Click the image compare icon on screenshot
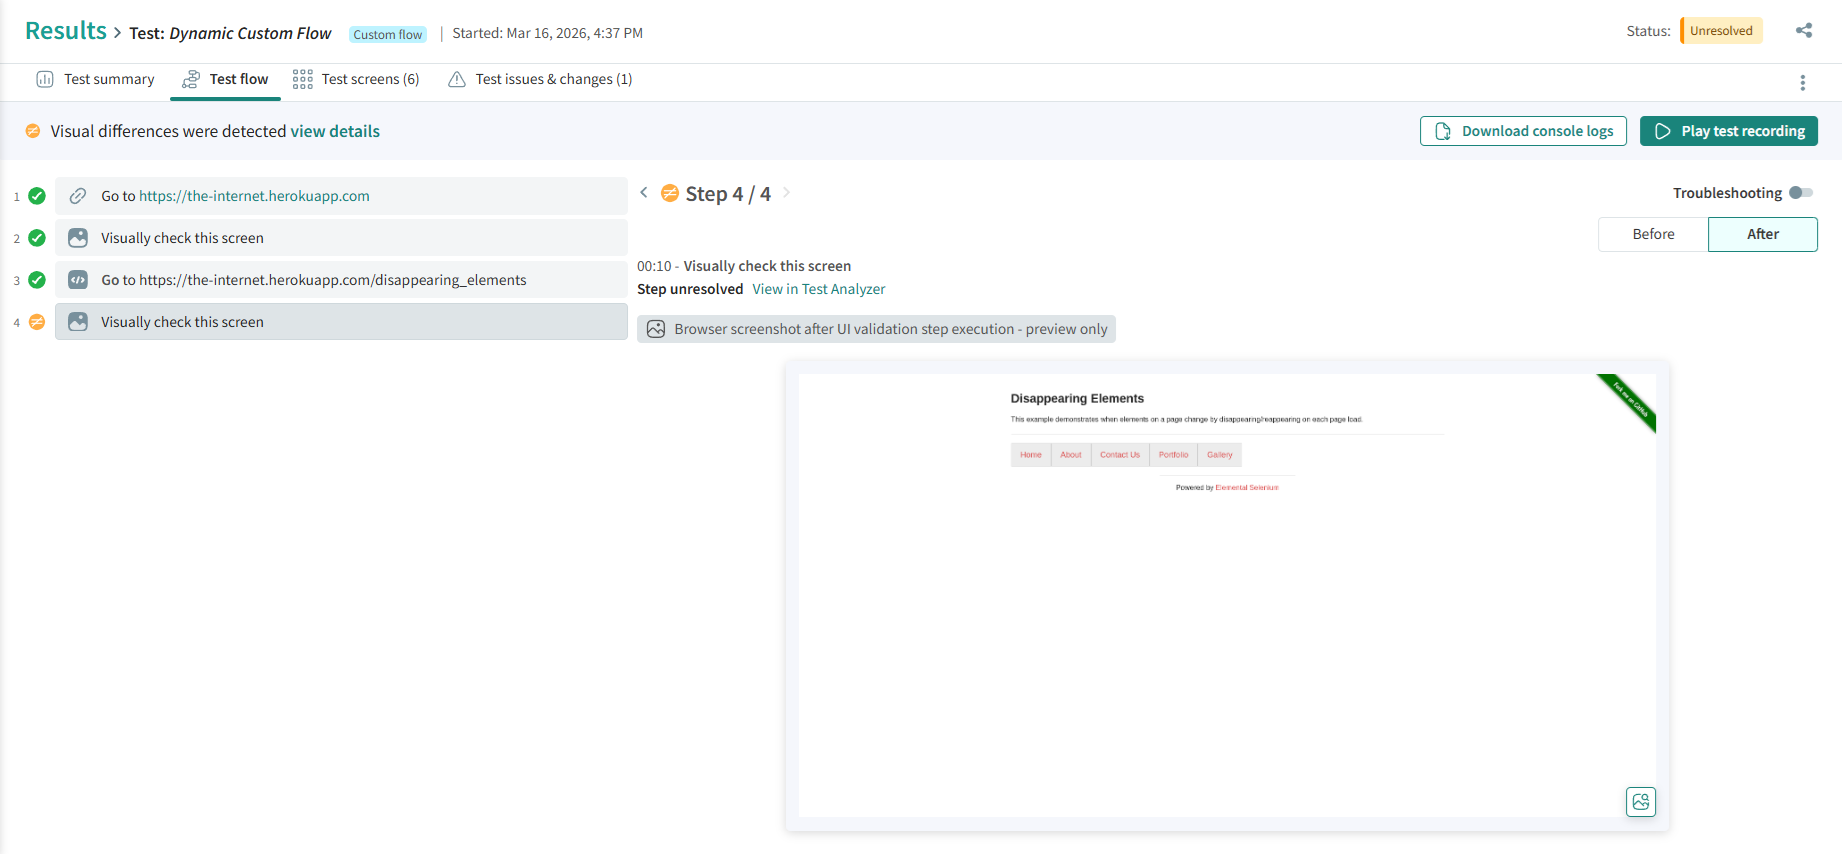Screen dimensions: 1842x854 coord(1640,802)
